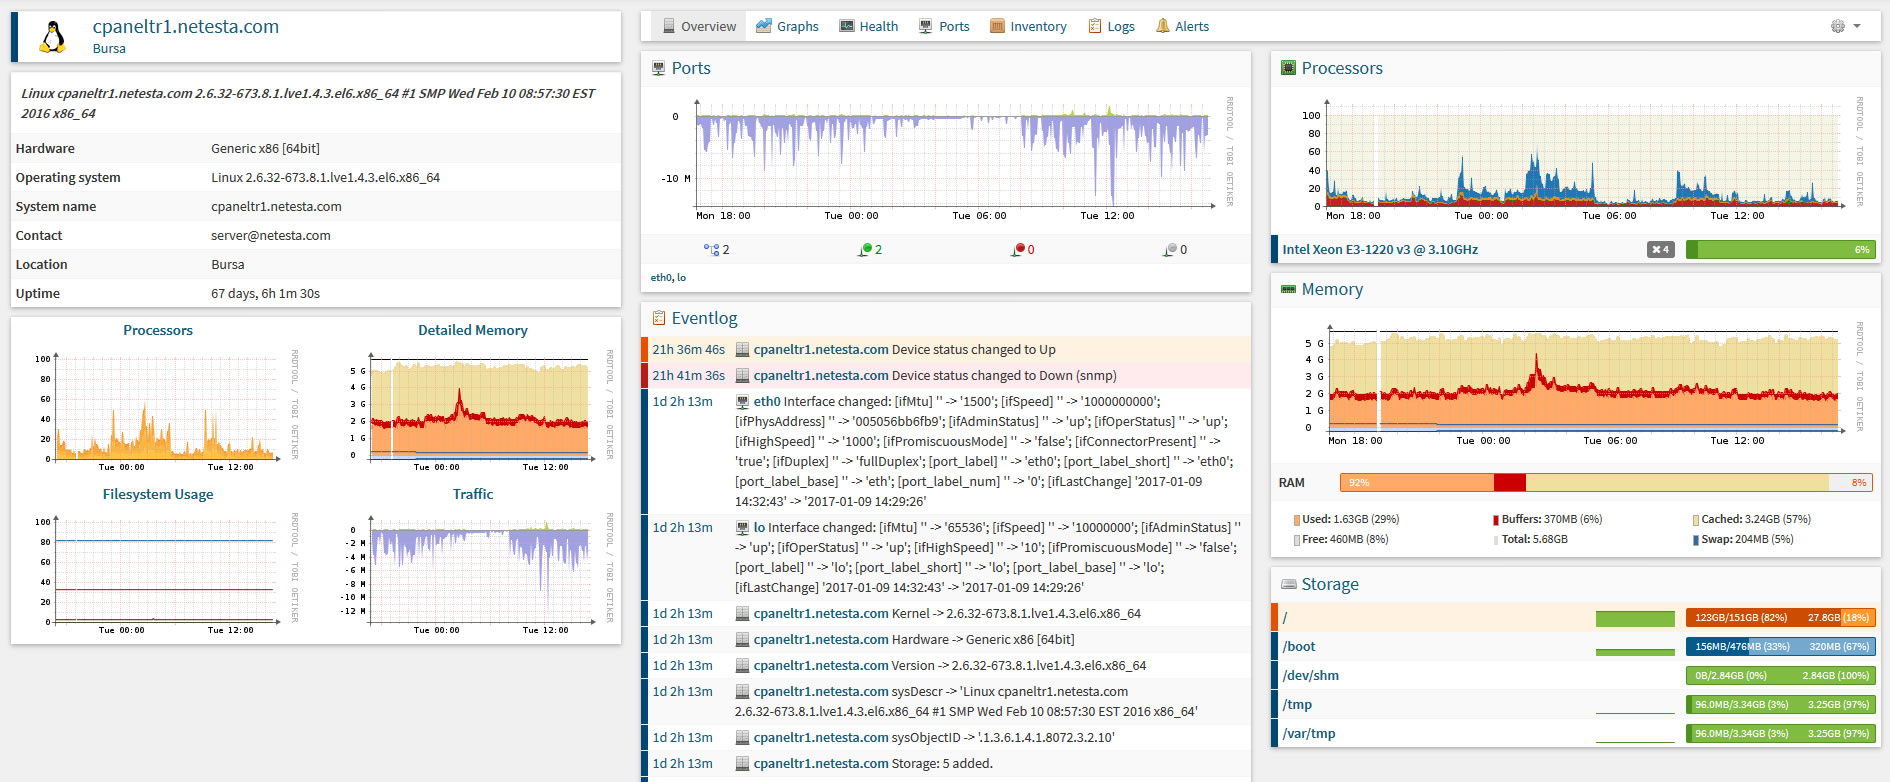1890x782 pixels.
Task: Click the Memory panel RAM icon
Action: pyautogui.click(x=1289, y=289)
